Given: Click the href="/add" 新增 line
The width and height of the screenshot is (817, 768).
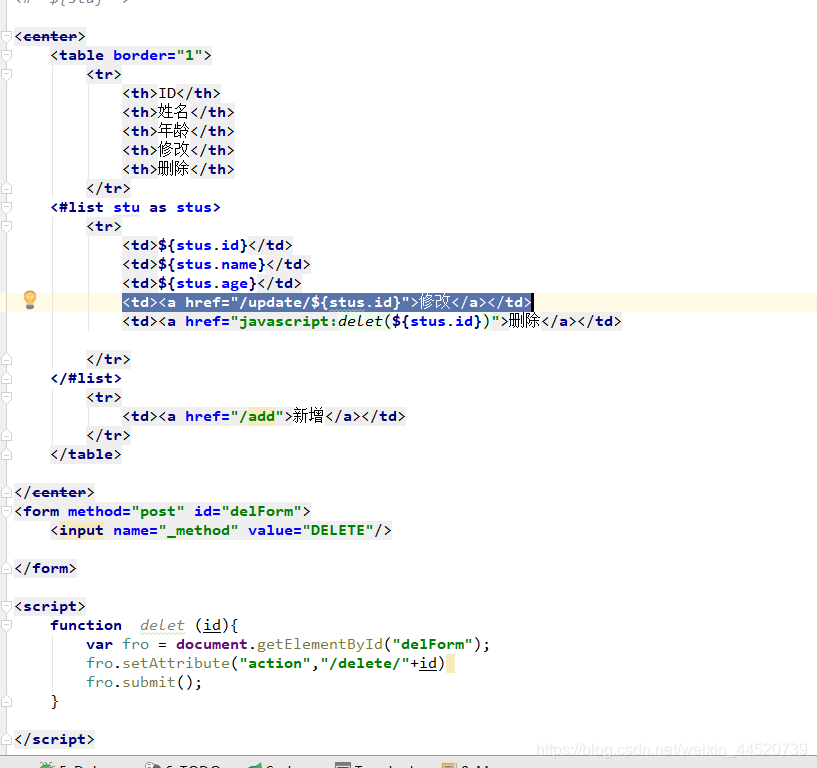Looking at the screenshot, I should click(x=264, y=416).
